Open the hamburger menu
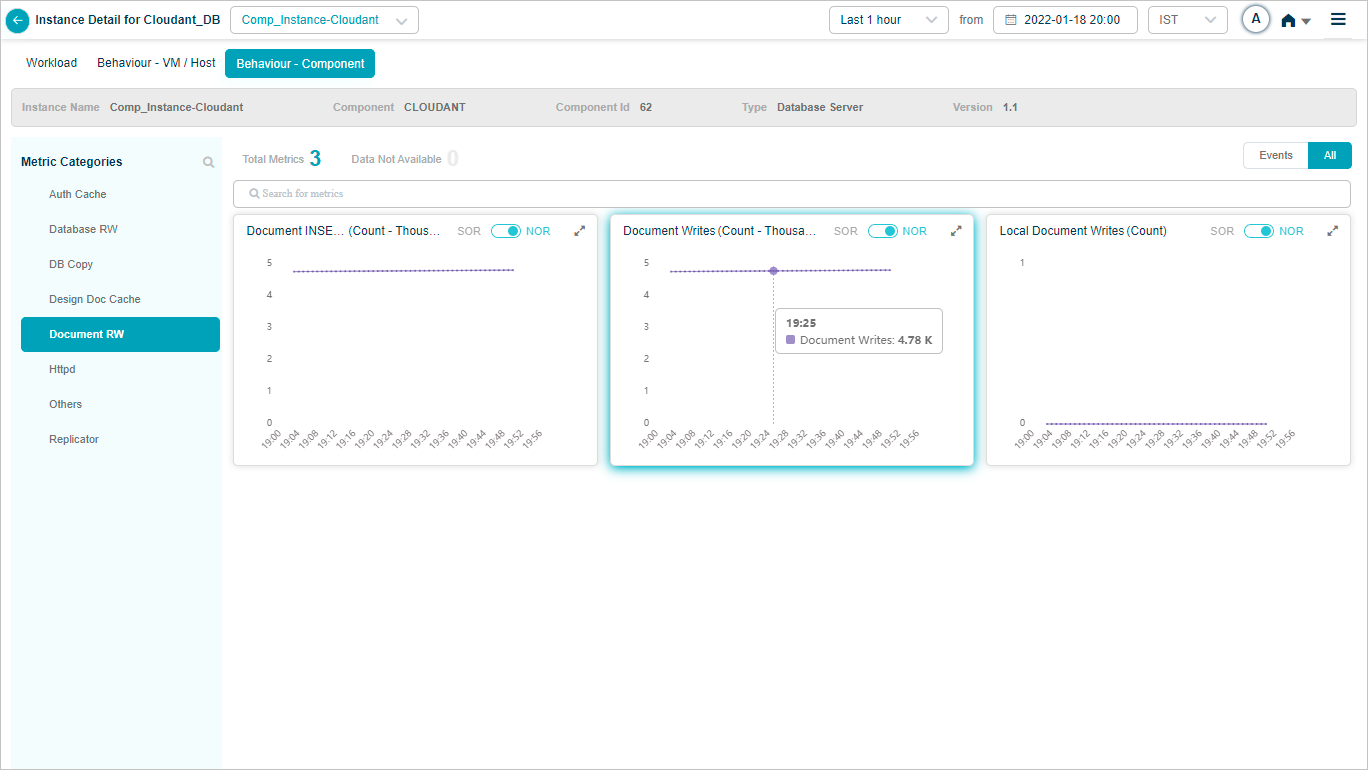 click(1338, 20)
